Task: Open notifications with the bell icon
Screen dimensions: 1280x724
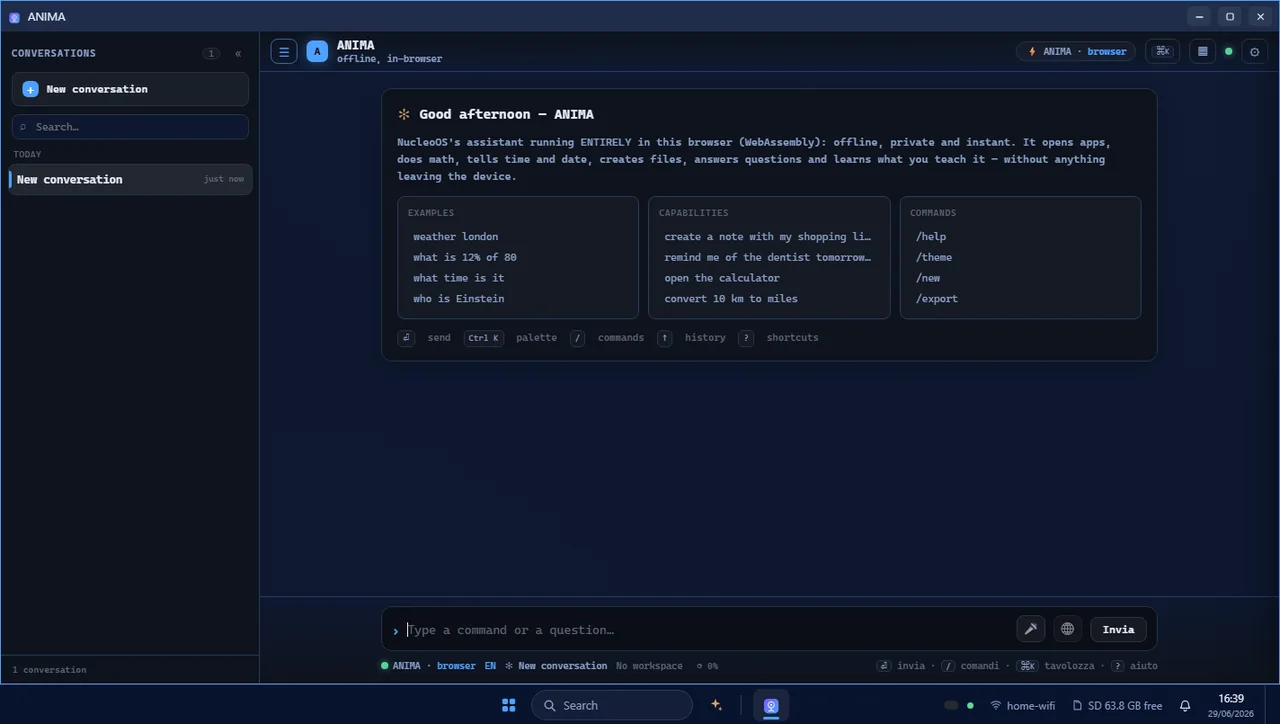Action: (1185, 706)
